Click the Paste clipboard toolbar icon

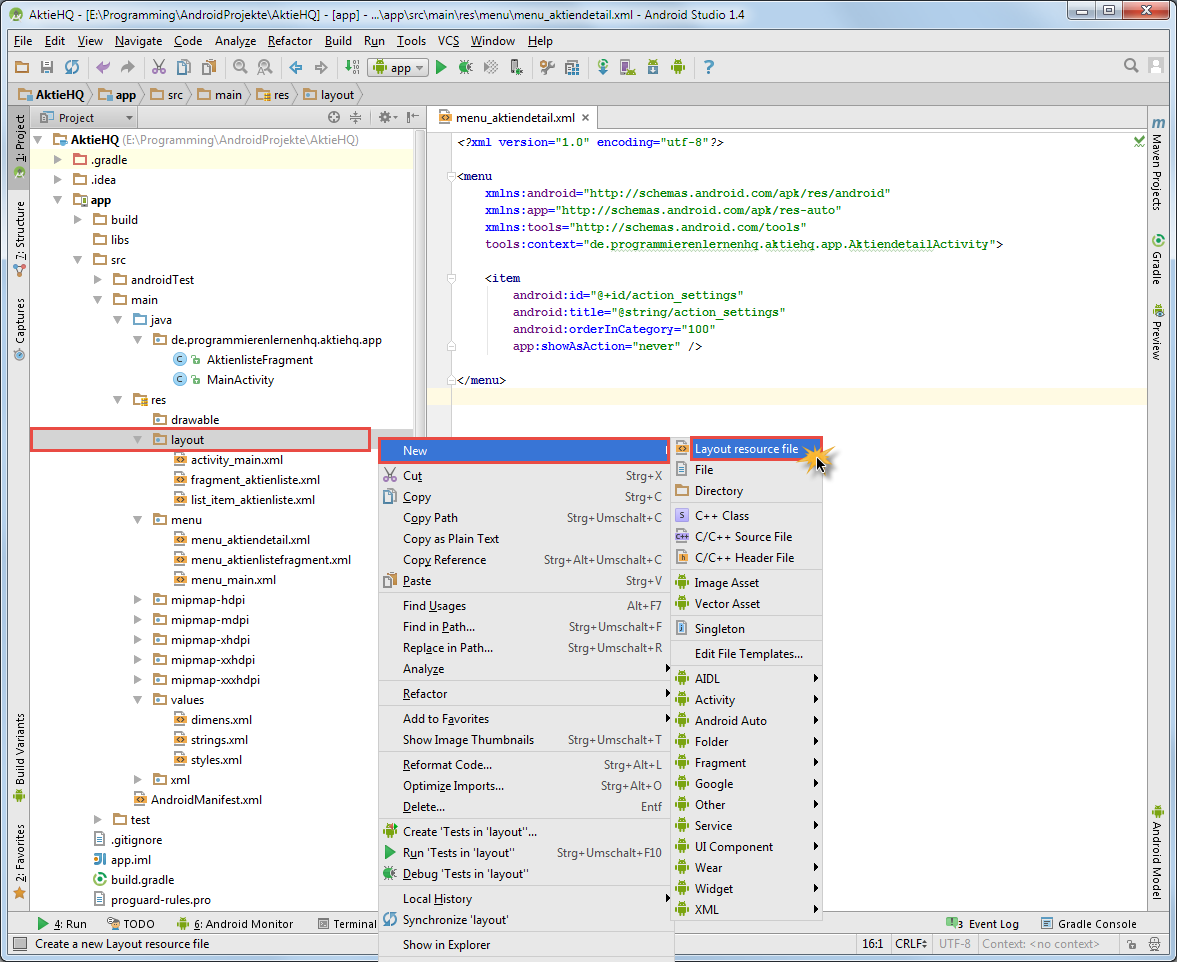(x=209, y=68)
